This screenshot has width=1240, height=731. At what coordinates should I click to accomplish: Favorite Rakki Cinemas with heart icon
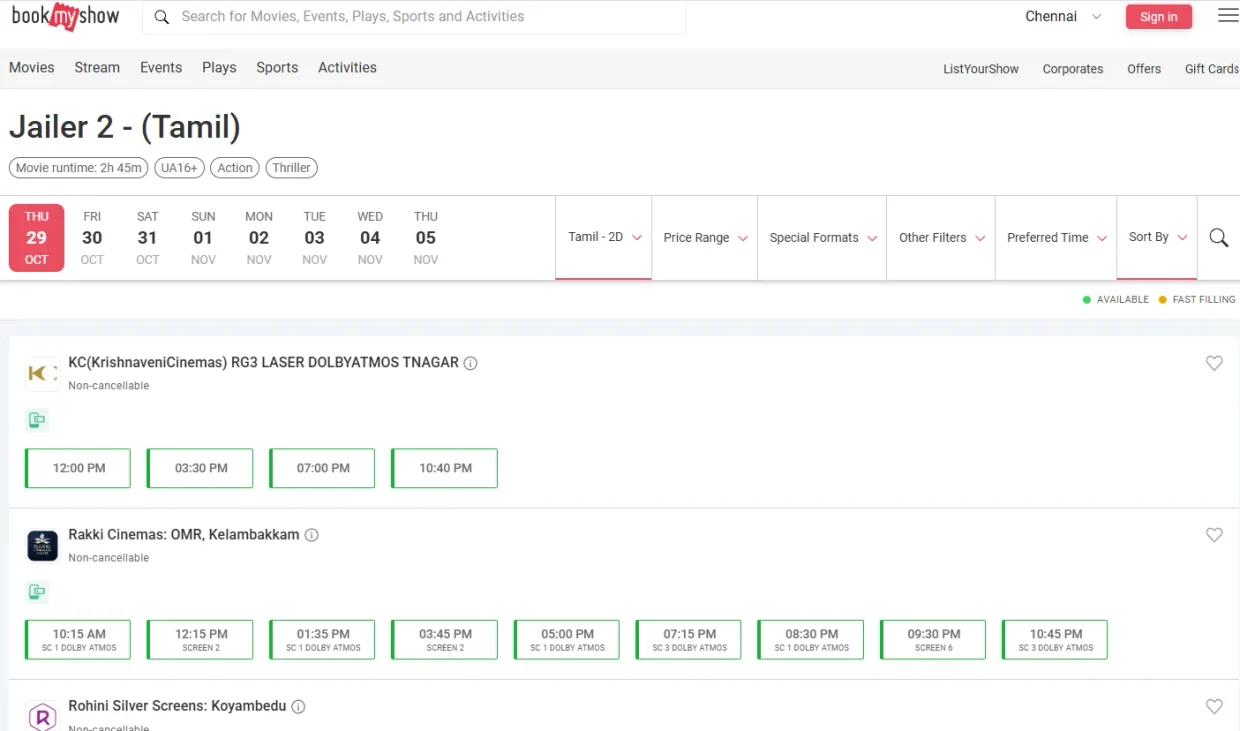(1214, 535)
